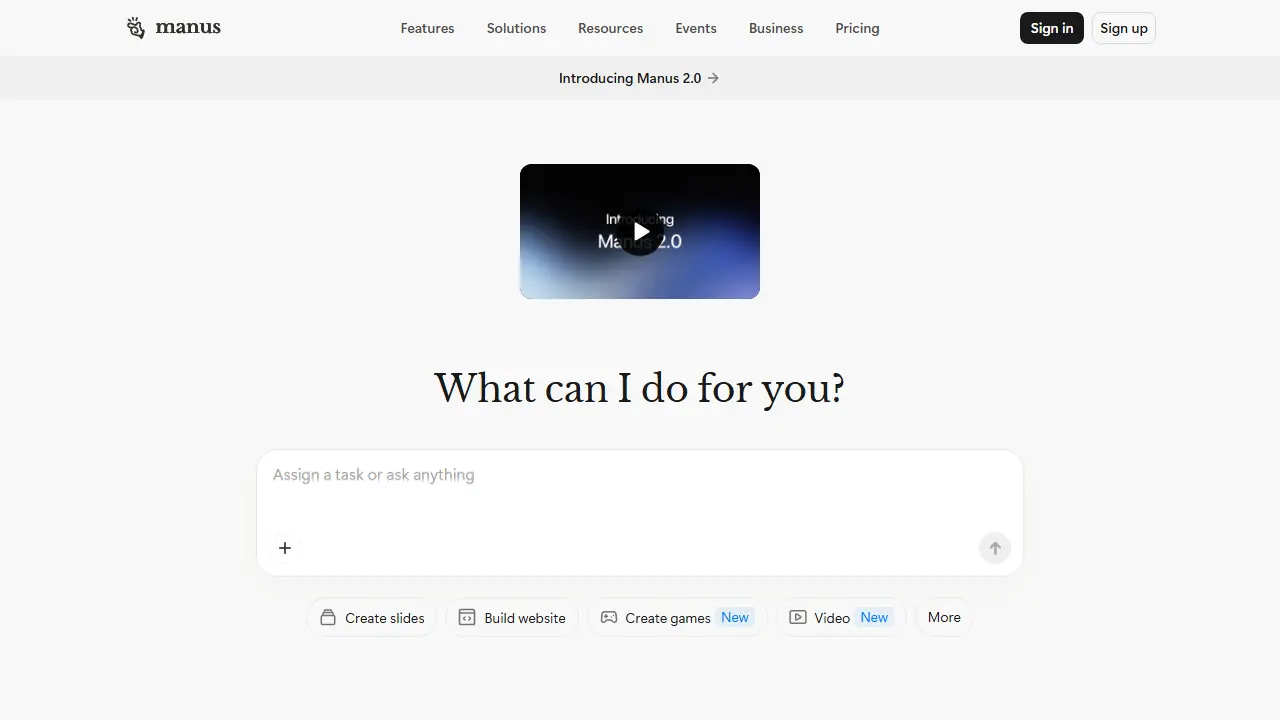Select the Build website suggestion chip
1280x720 pixels.
(512, 618)
